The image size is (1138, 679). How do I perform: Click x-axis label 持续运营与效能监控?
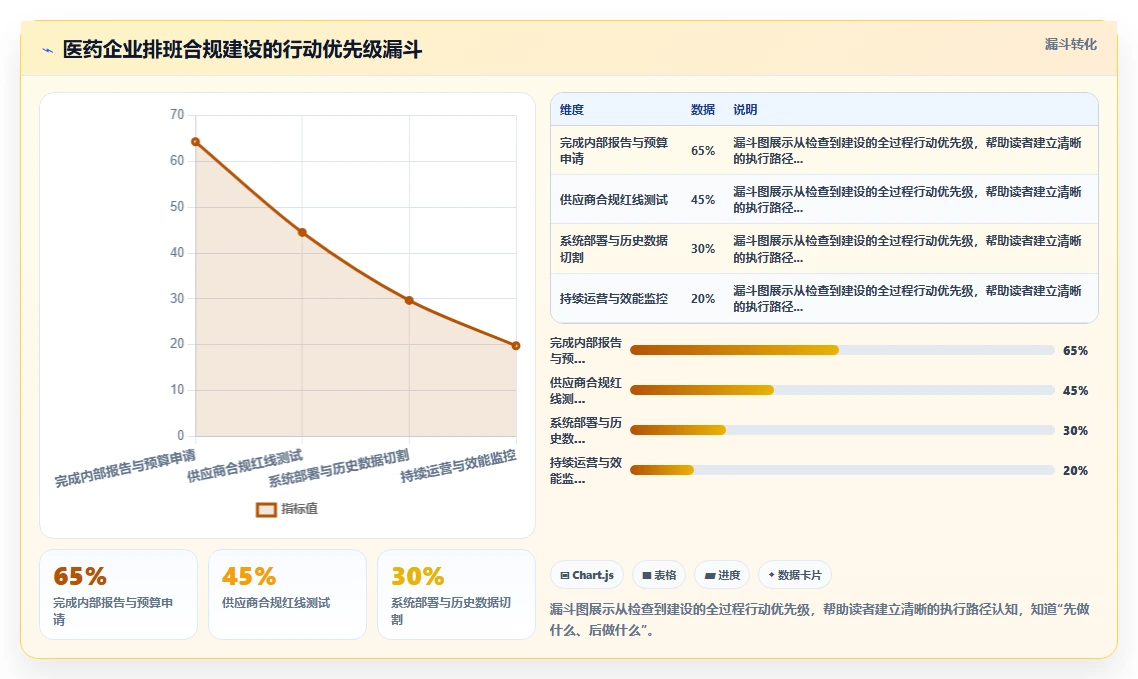click(459, 466)
